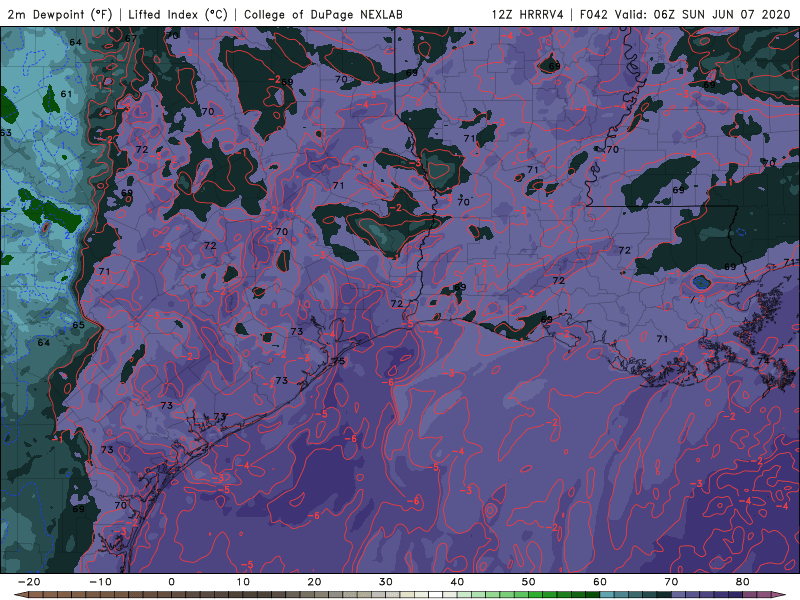The width and height of the screenshot is (800, 600).
Task: Click the "60" label on color scale
Action: coord(600,582)
